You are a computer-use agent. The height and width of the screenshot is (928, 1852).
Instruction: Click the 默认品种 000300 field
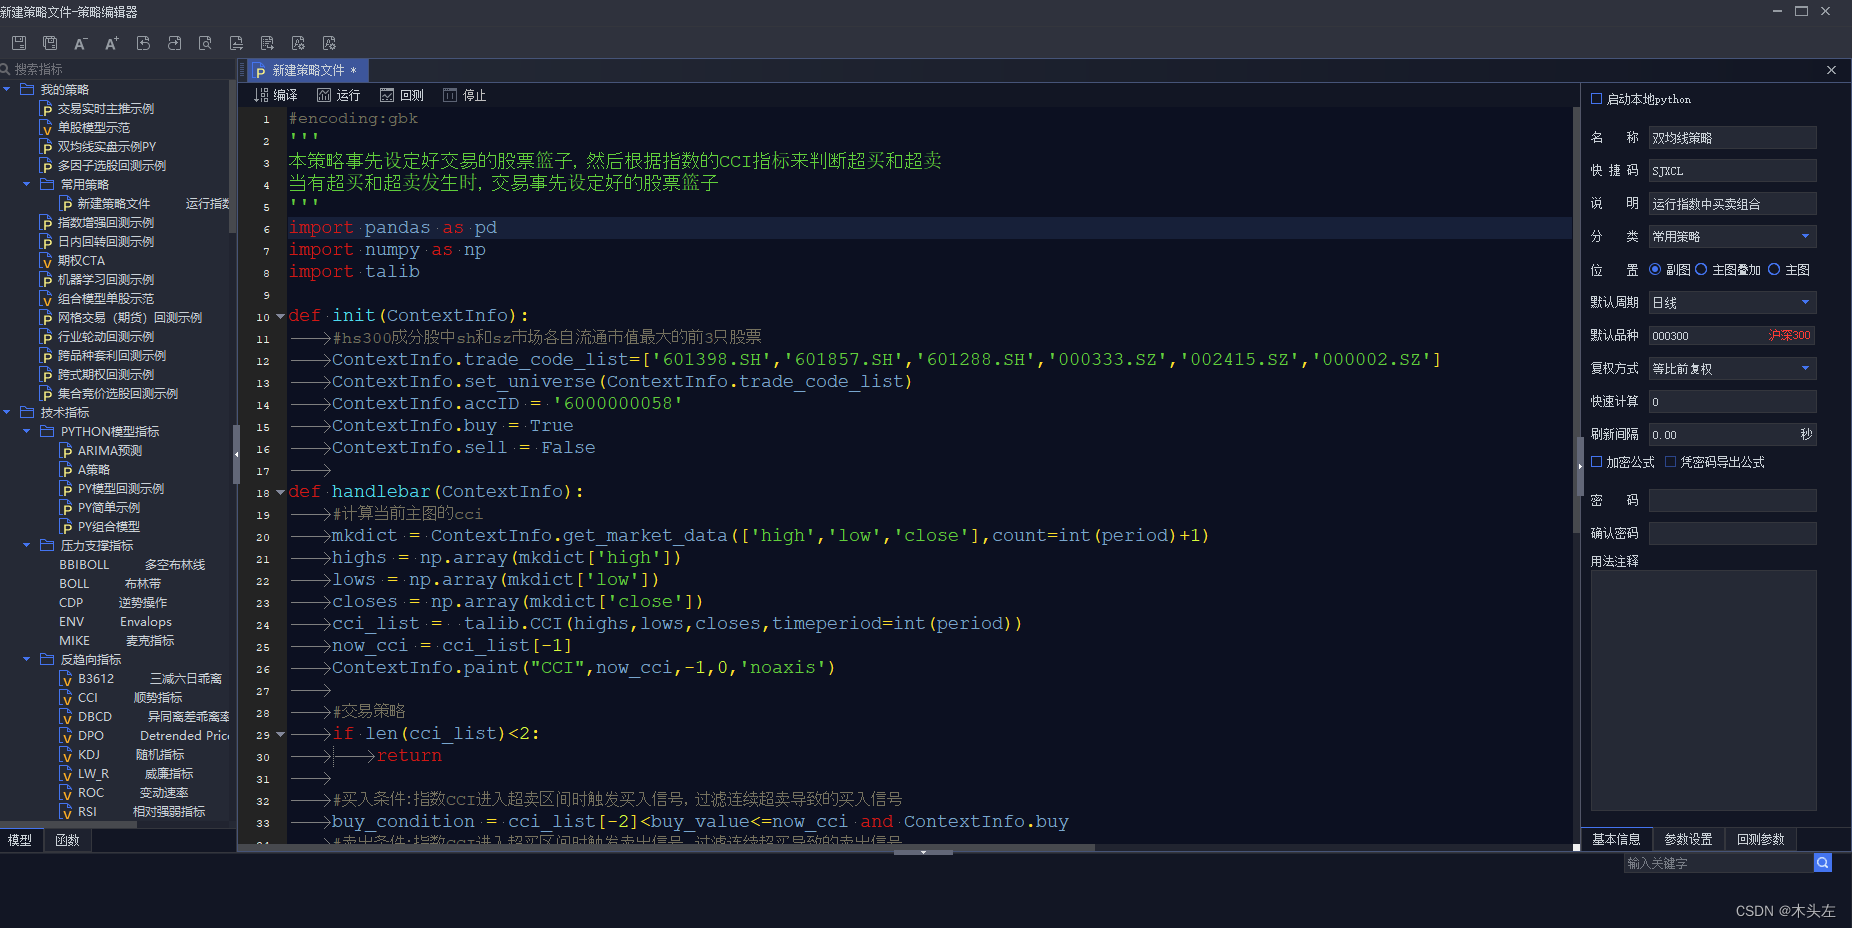click(1732, 335)
